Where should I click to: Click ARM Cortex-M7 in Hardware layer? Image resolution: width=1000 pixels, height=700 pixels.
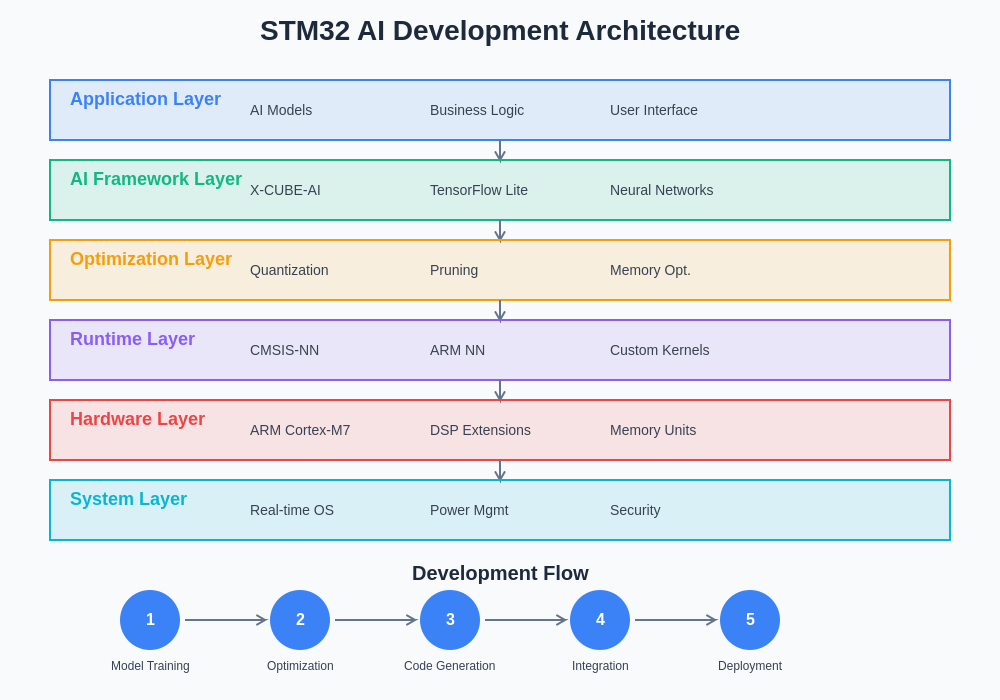pyautogui.click(x=300, y=430)
